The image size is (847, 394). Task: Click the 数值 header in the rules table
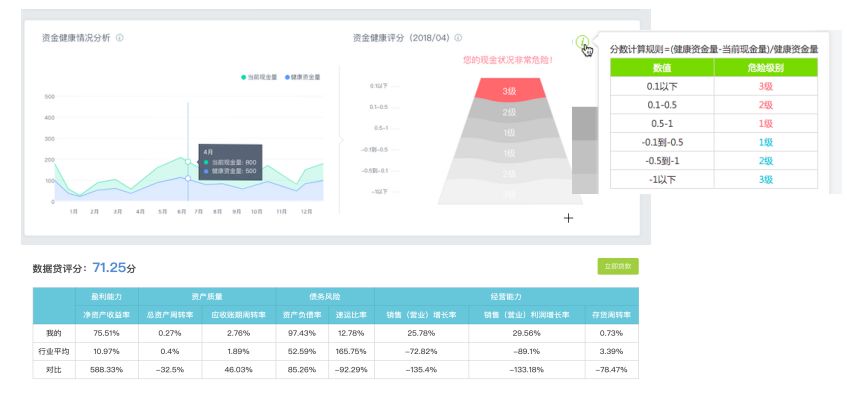662,68
